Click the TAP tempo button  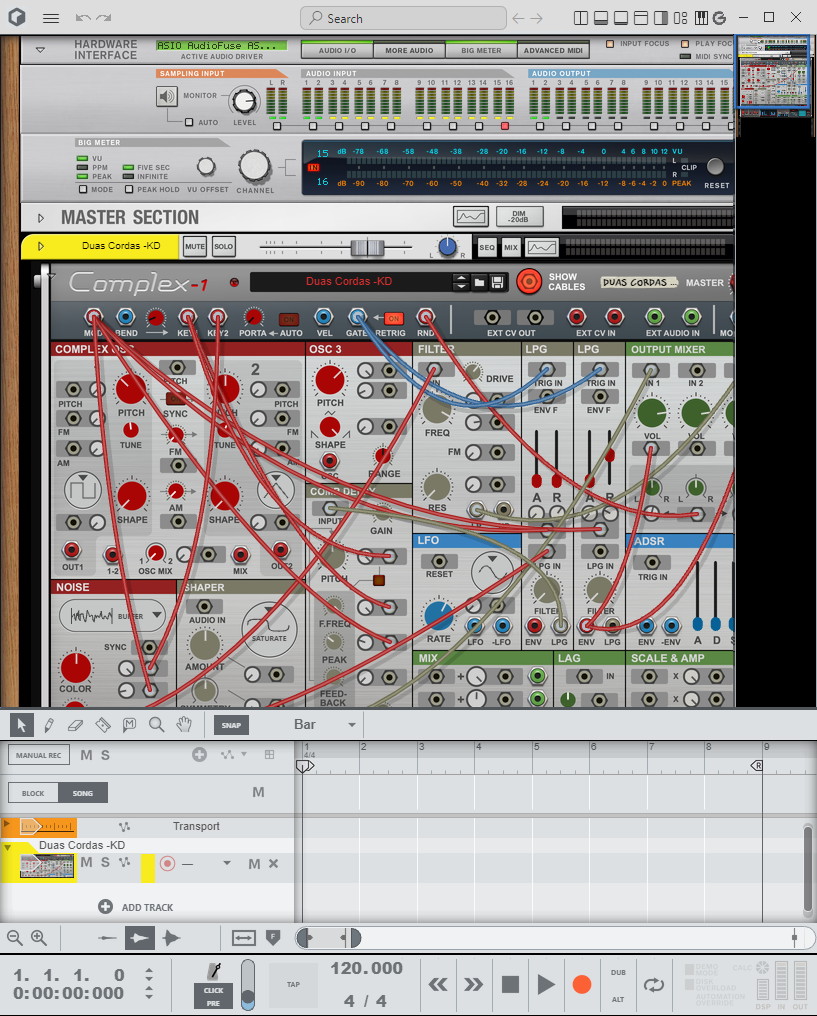click(x=293, y=984)
